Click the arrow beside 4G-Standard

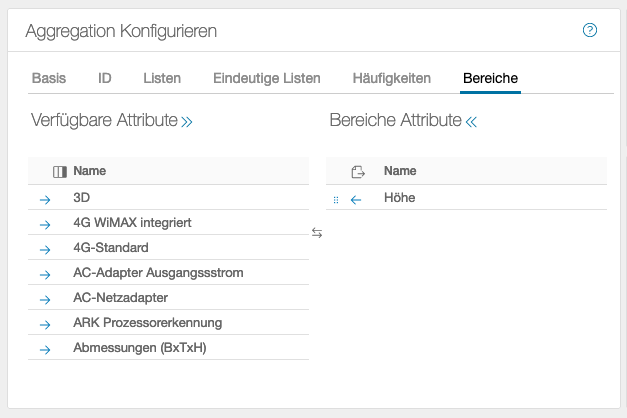coord(45,249)
